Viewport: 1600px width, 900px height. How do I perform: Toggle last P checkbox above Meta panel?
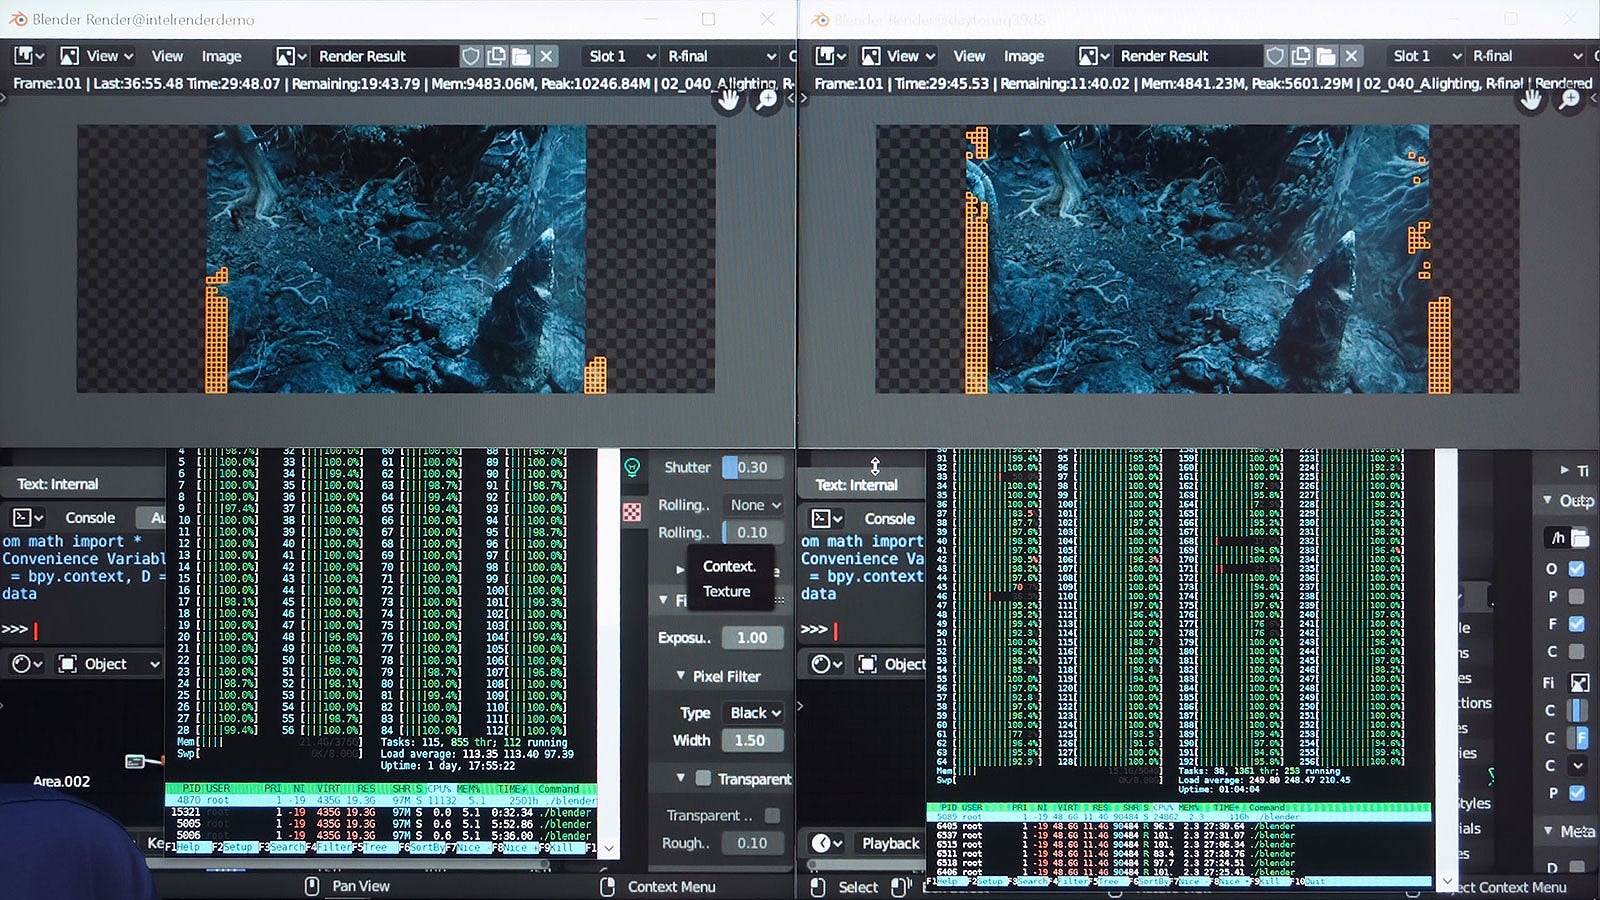click(1576, 793)
